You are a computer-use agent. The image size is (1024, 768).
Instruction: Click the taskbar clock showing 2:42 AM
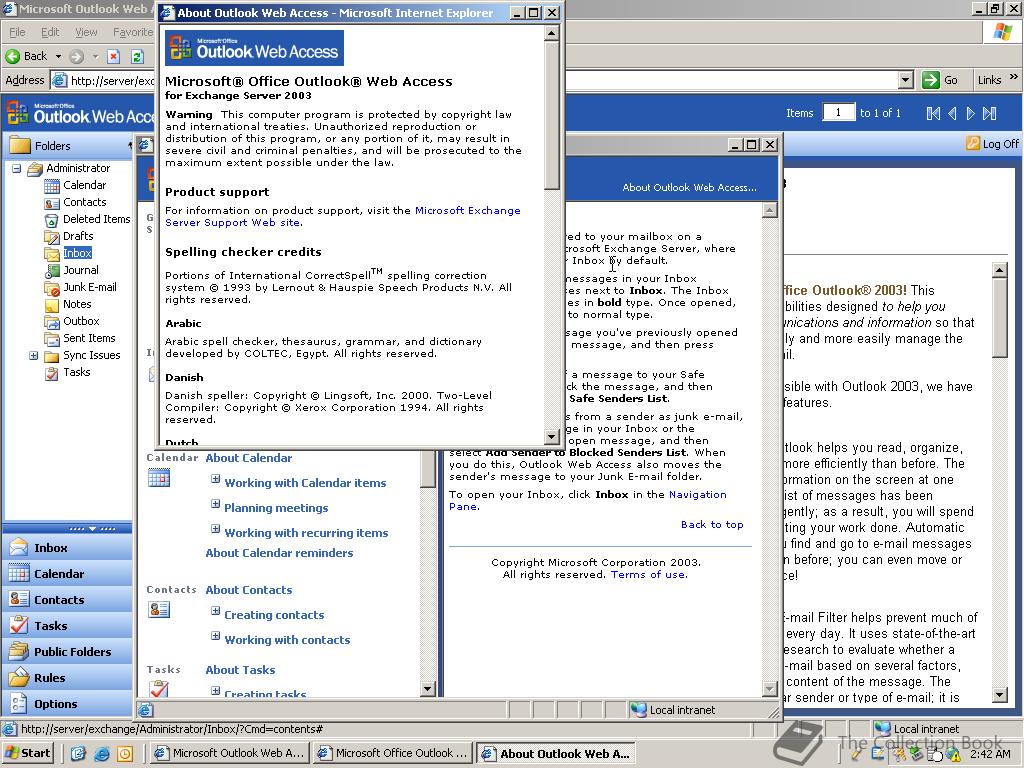990,754
